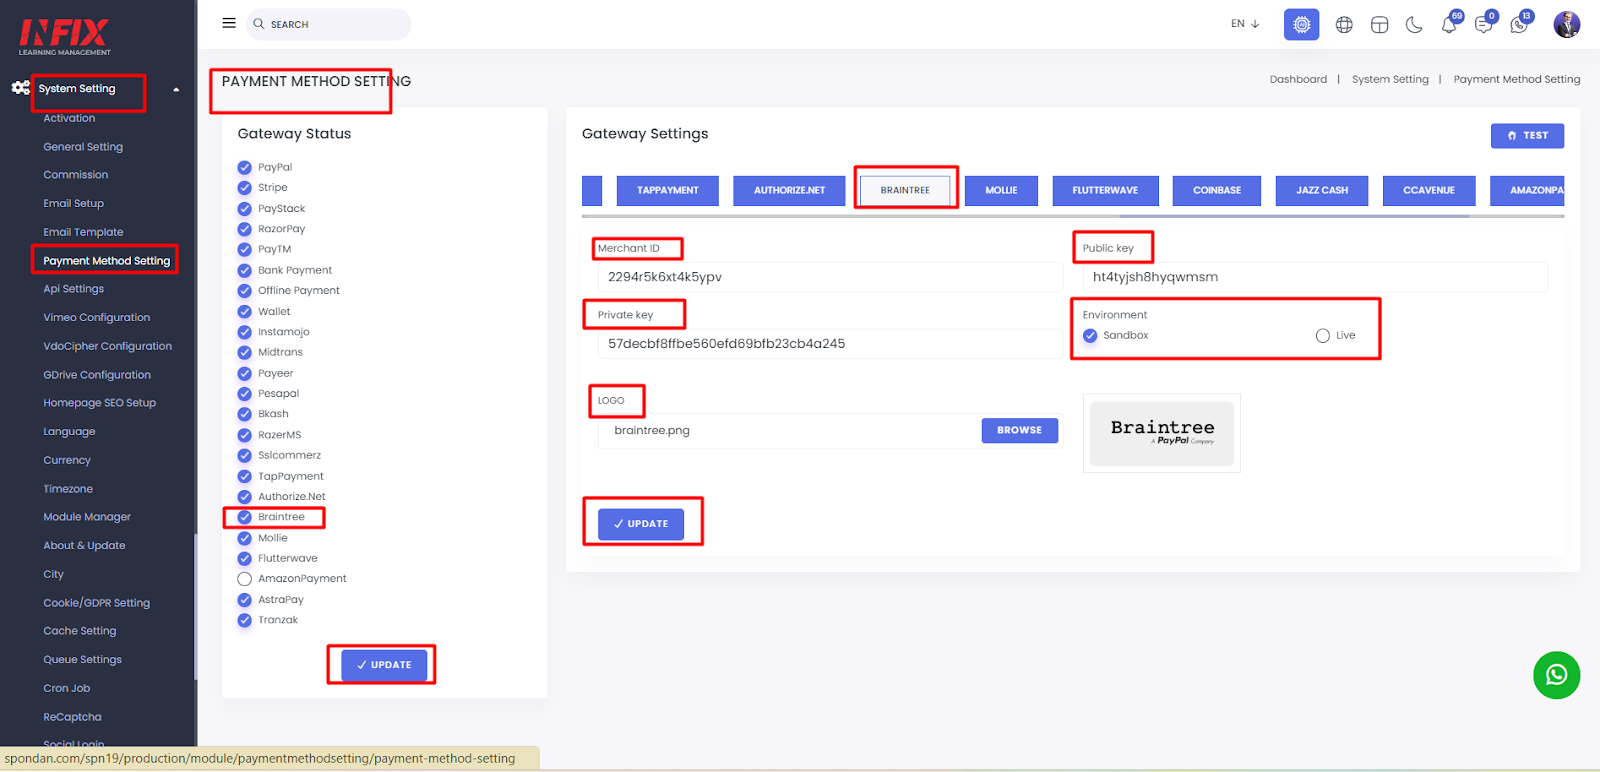Uncheck PayPal gateway status
The width and height of the screenshot is (1600, 772).
click(x=244, y=167)
